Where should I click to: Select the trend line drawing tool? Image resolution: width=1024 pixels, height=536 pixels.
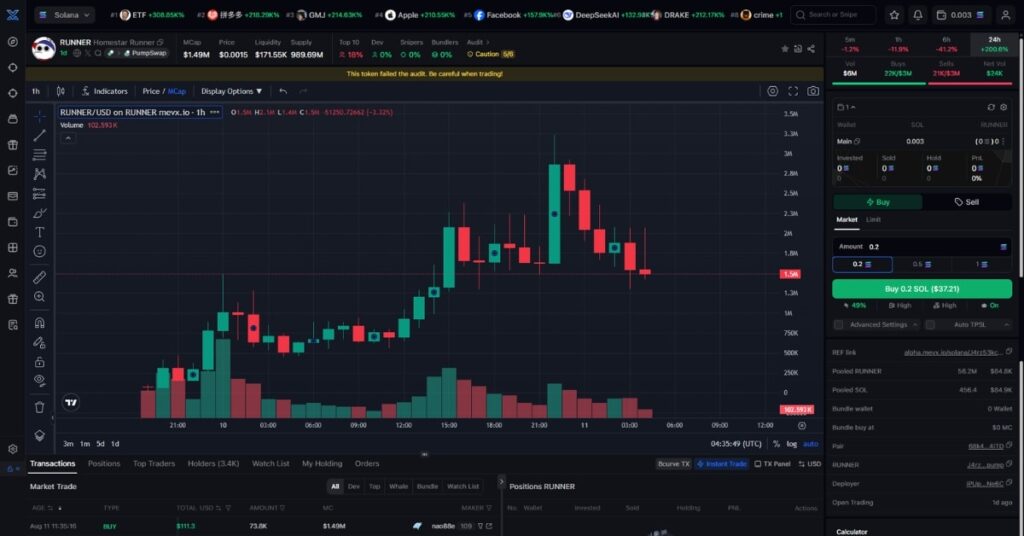pyautogui.click(x=39, y=135)
